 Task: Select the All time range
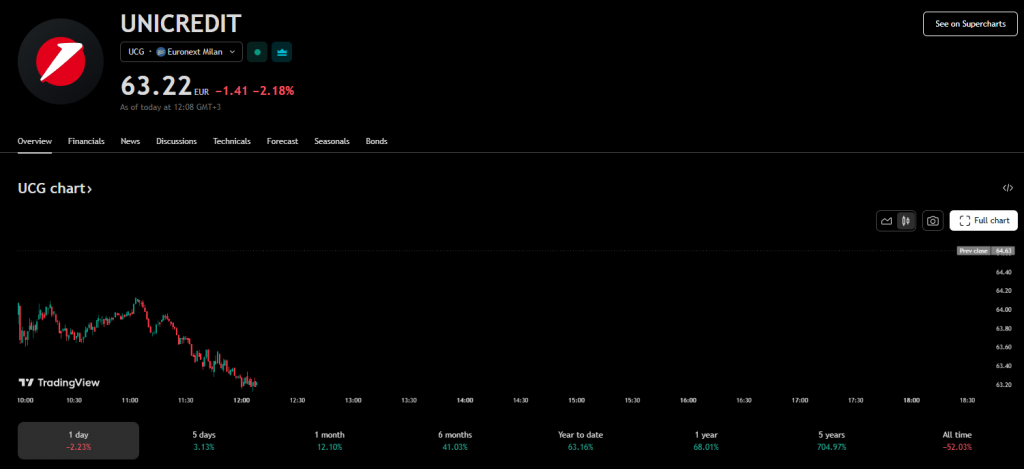957,440
